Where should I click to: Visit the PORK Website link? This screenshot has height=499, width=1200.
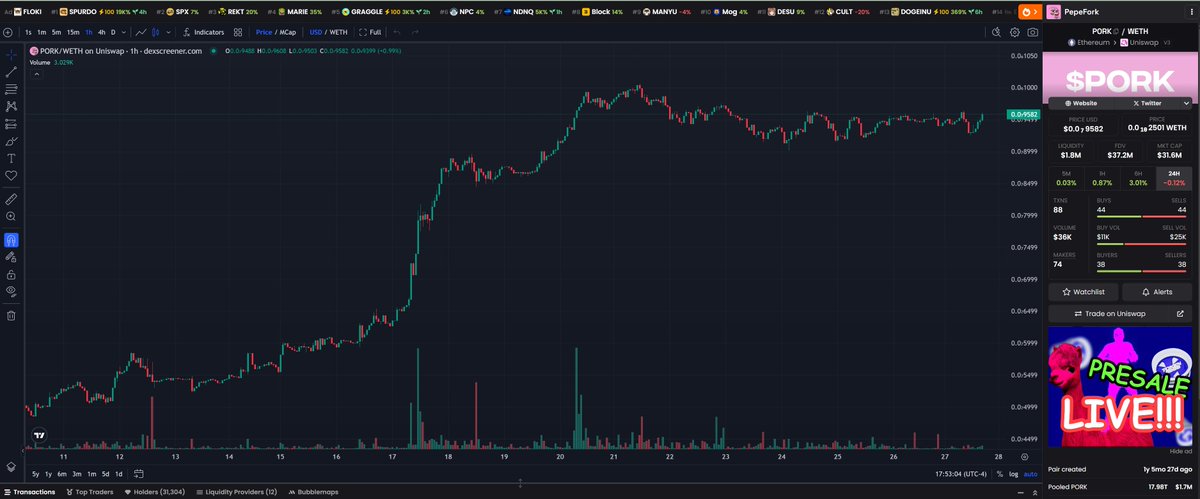tap(1081, 102)
